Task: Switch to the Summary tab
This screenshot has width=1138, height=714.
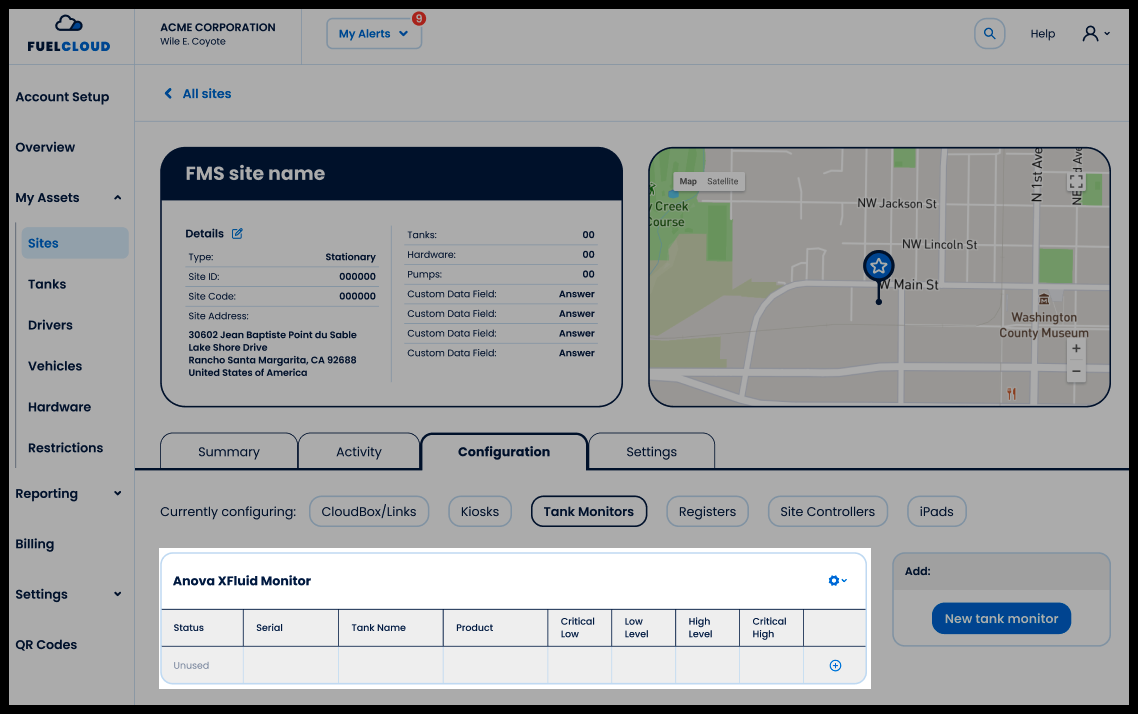Action: pyautogui.click(x=229, y=451)
